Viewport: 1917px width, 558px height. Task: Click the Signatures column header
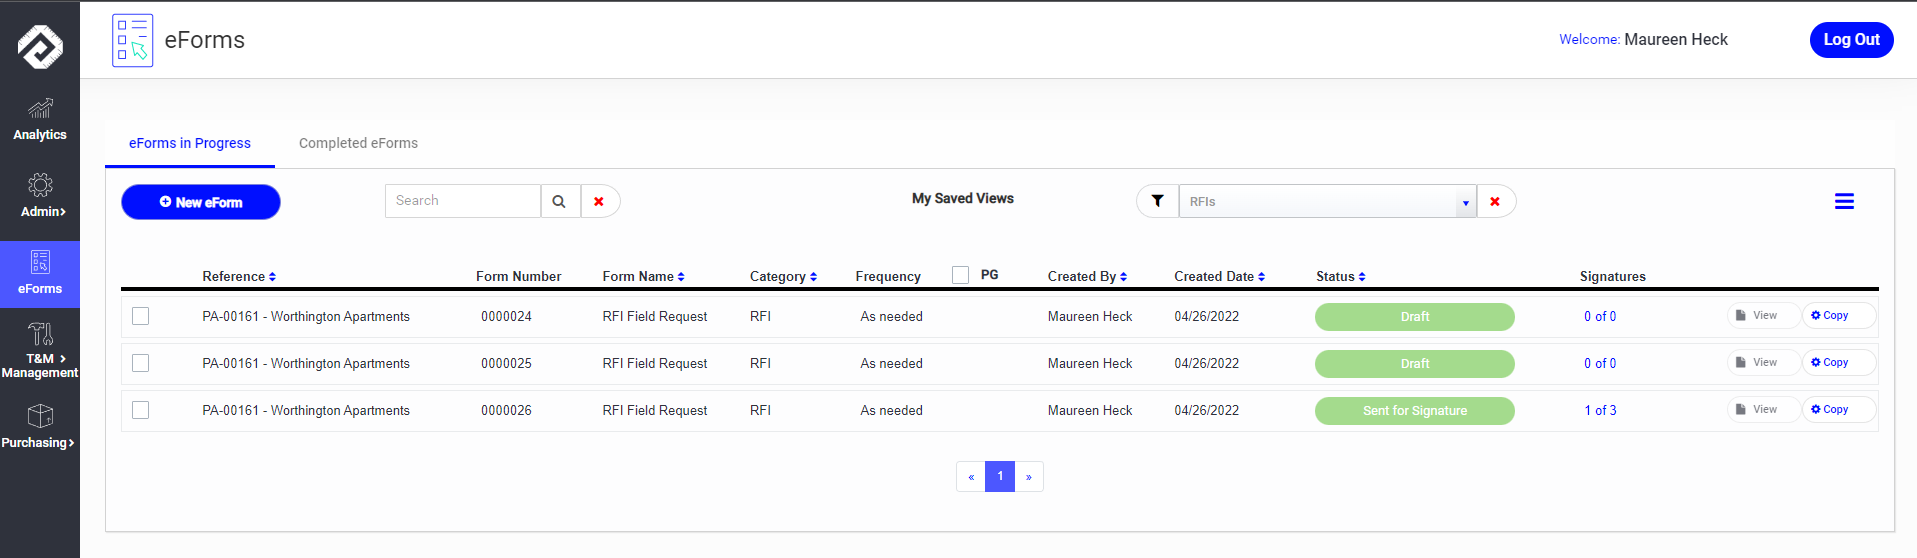(x=1613, y=277)
